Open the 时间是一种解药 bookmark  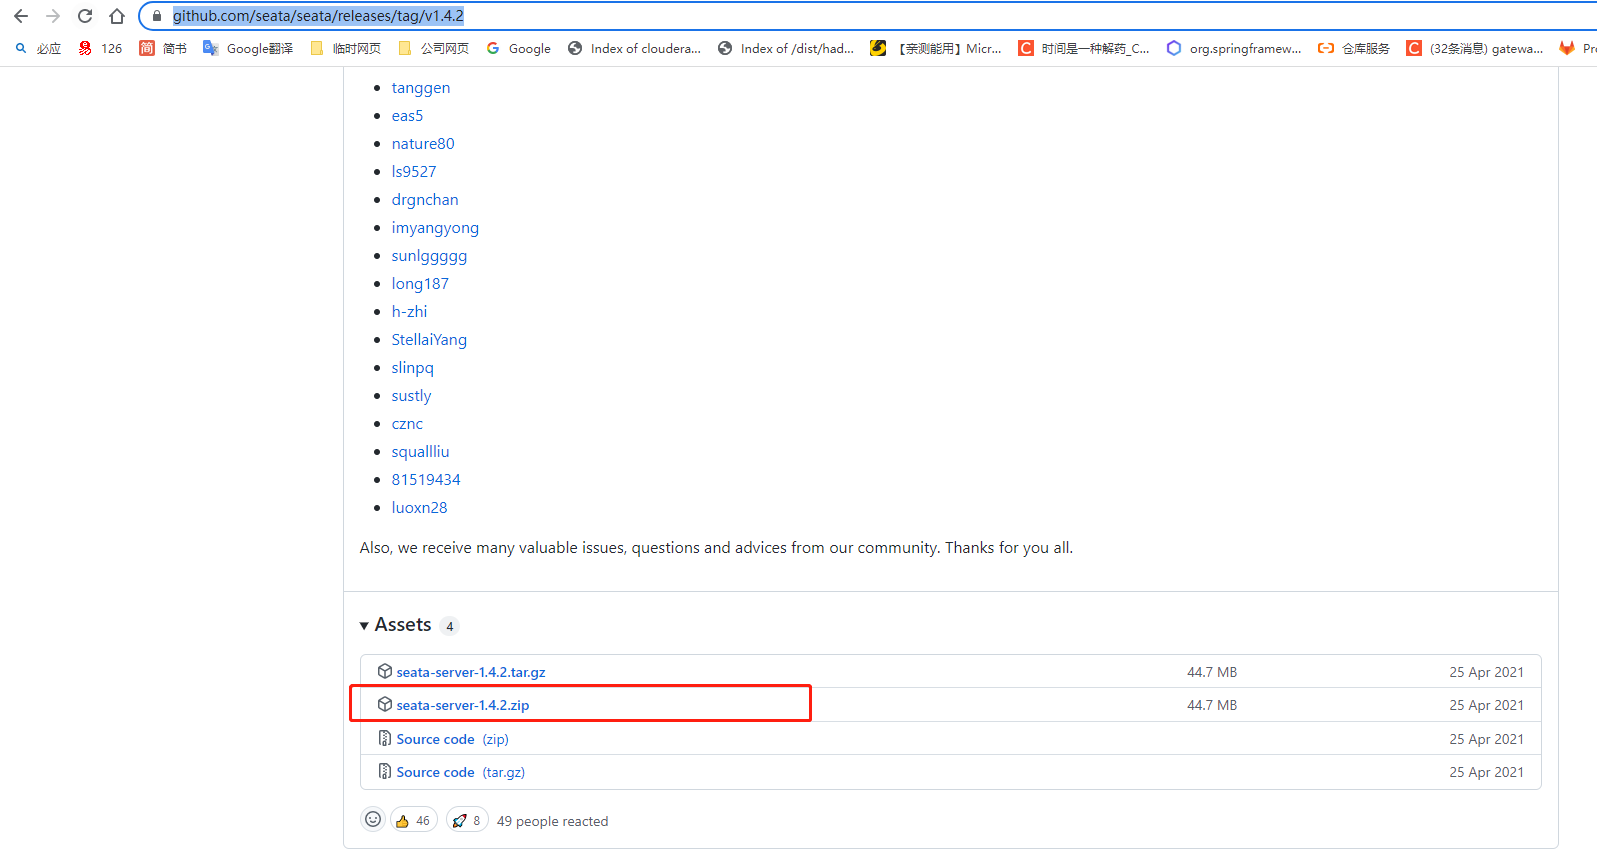pyautogui.click(x=1084, y=48)
